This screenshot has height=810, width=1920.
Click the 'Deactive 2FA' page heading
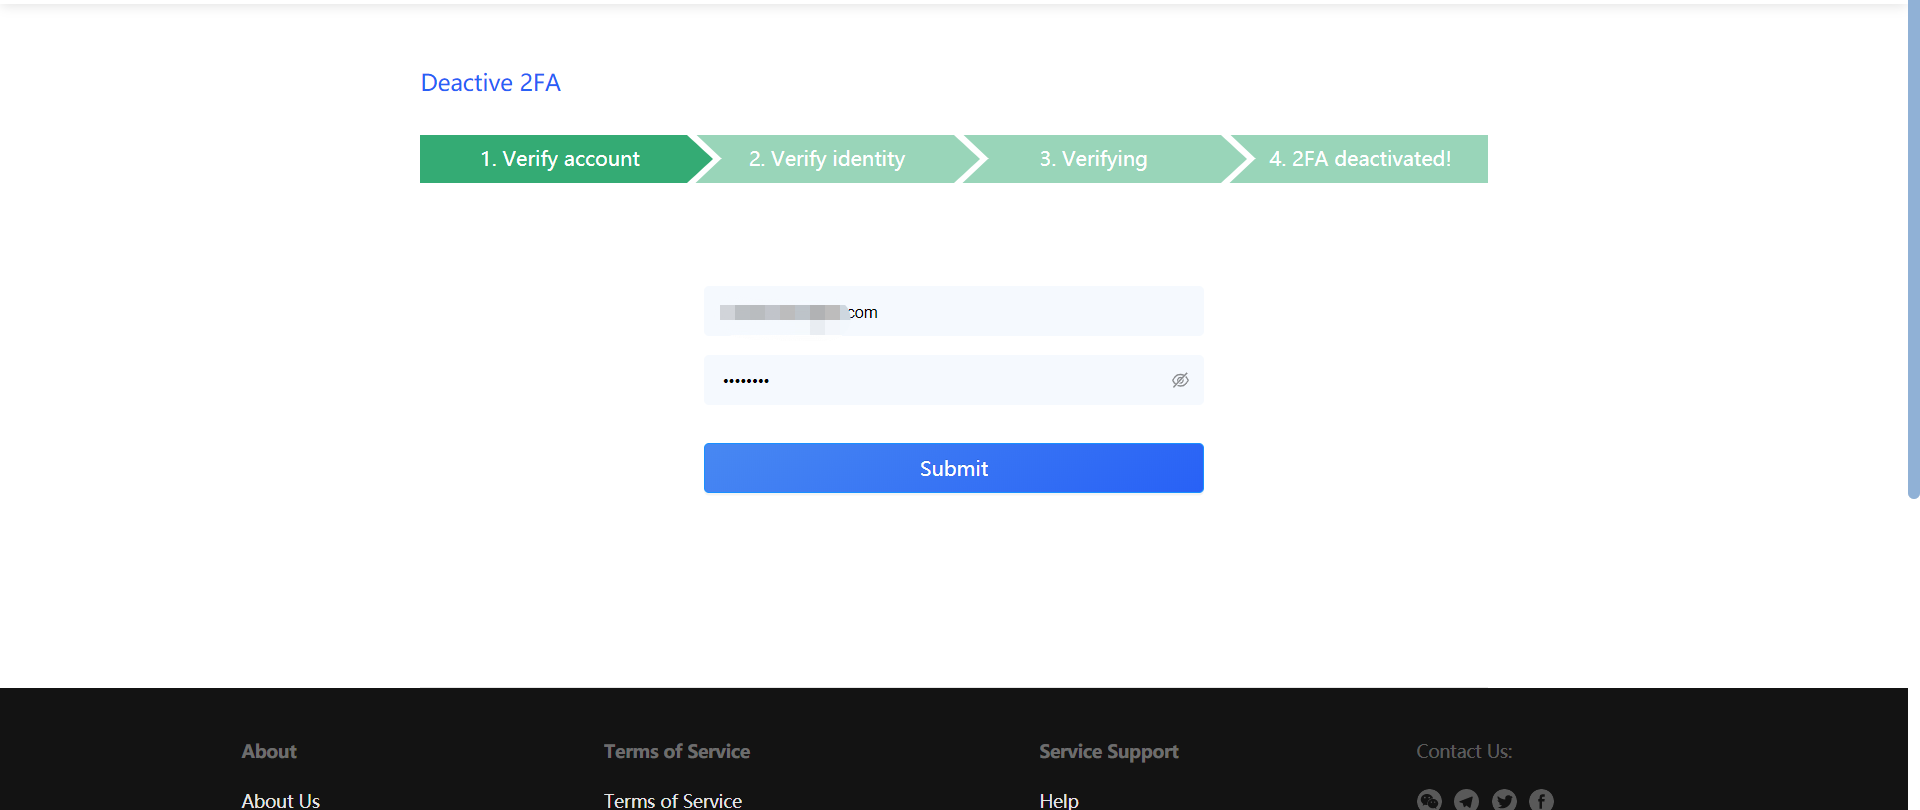click(x=490, y=83)
